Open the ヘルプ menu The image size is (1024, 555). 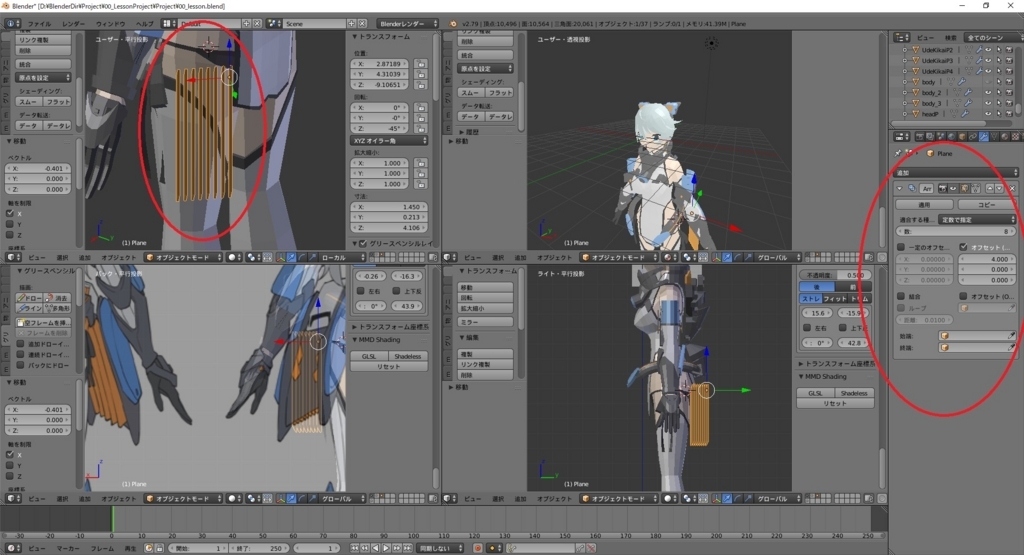[x=144, y=24]
